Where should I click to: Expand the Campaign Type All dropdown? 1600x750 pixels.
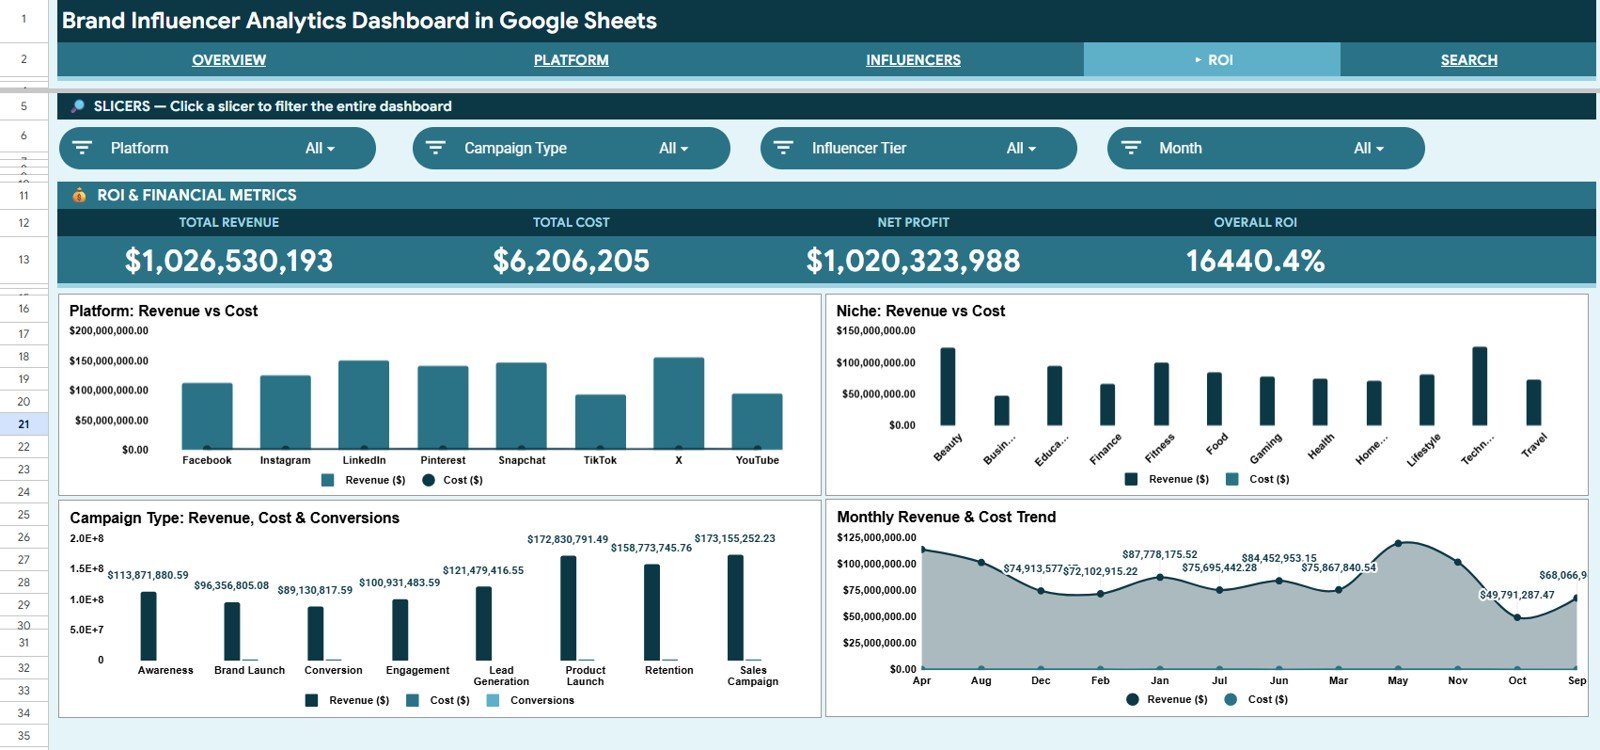[x=674, y=148]
